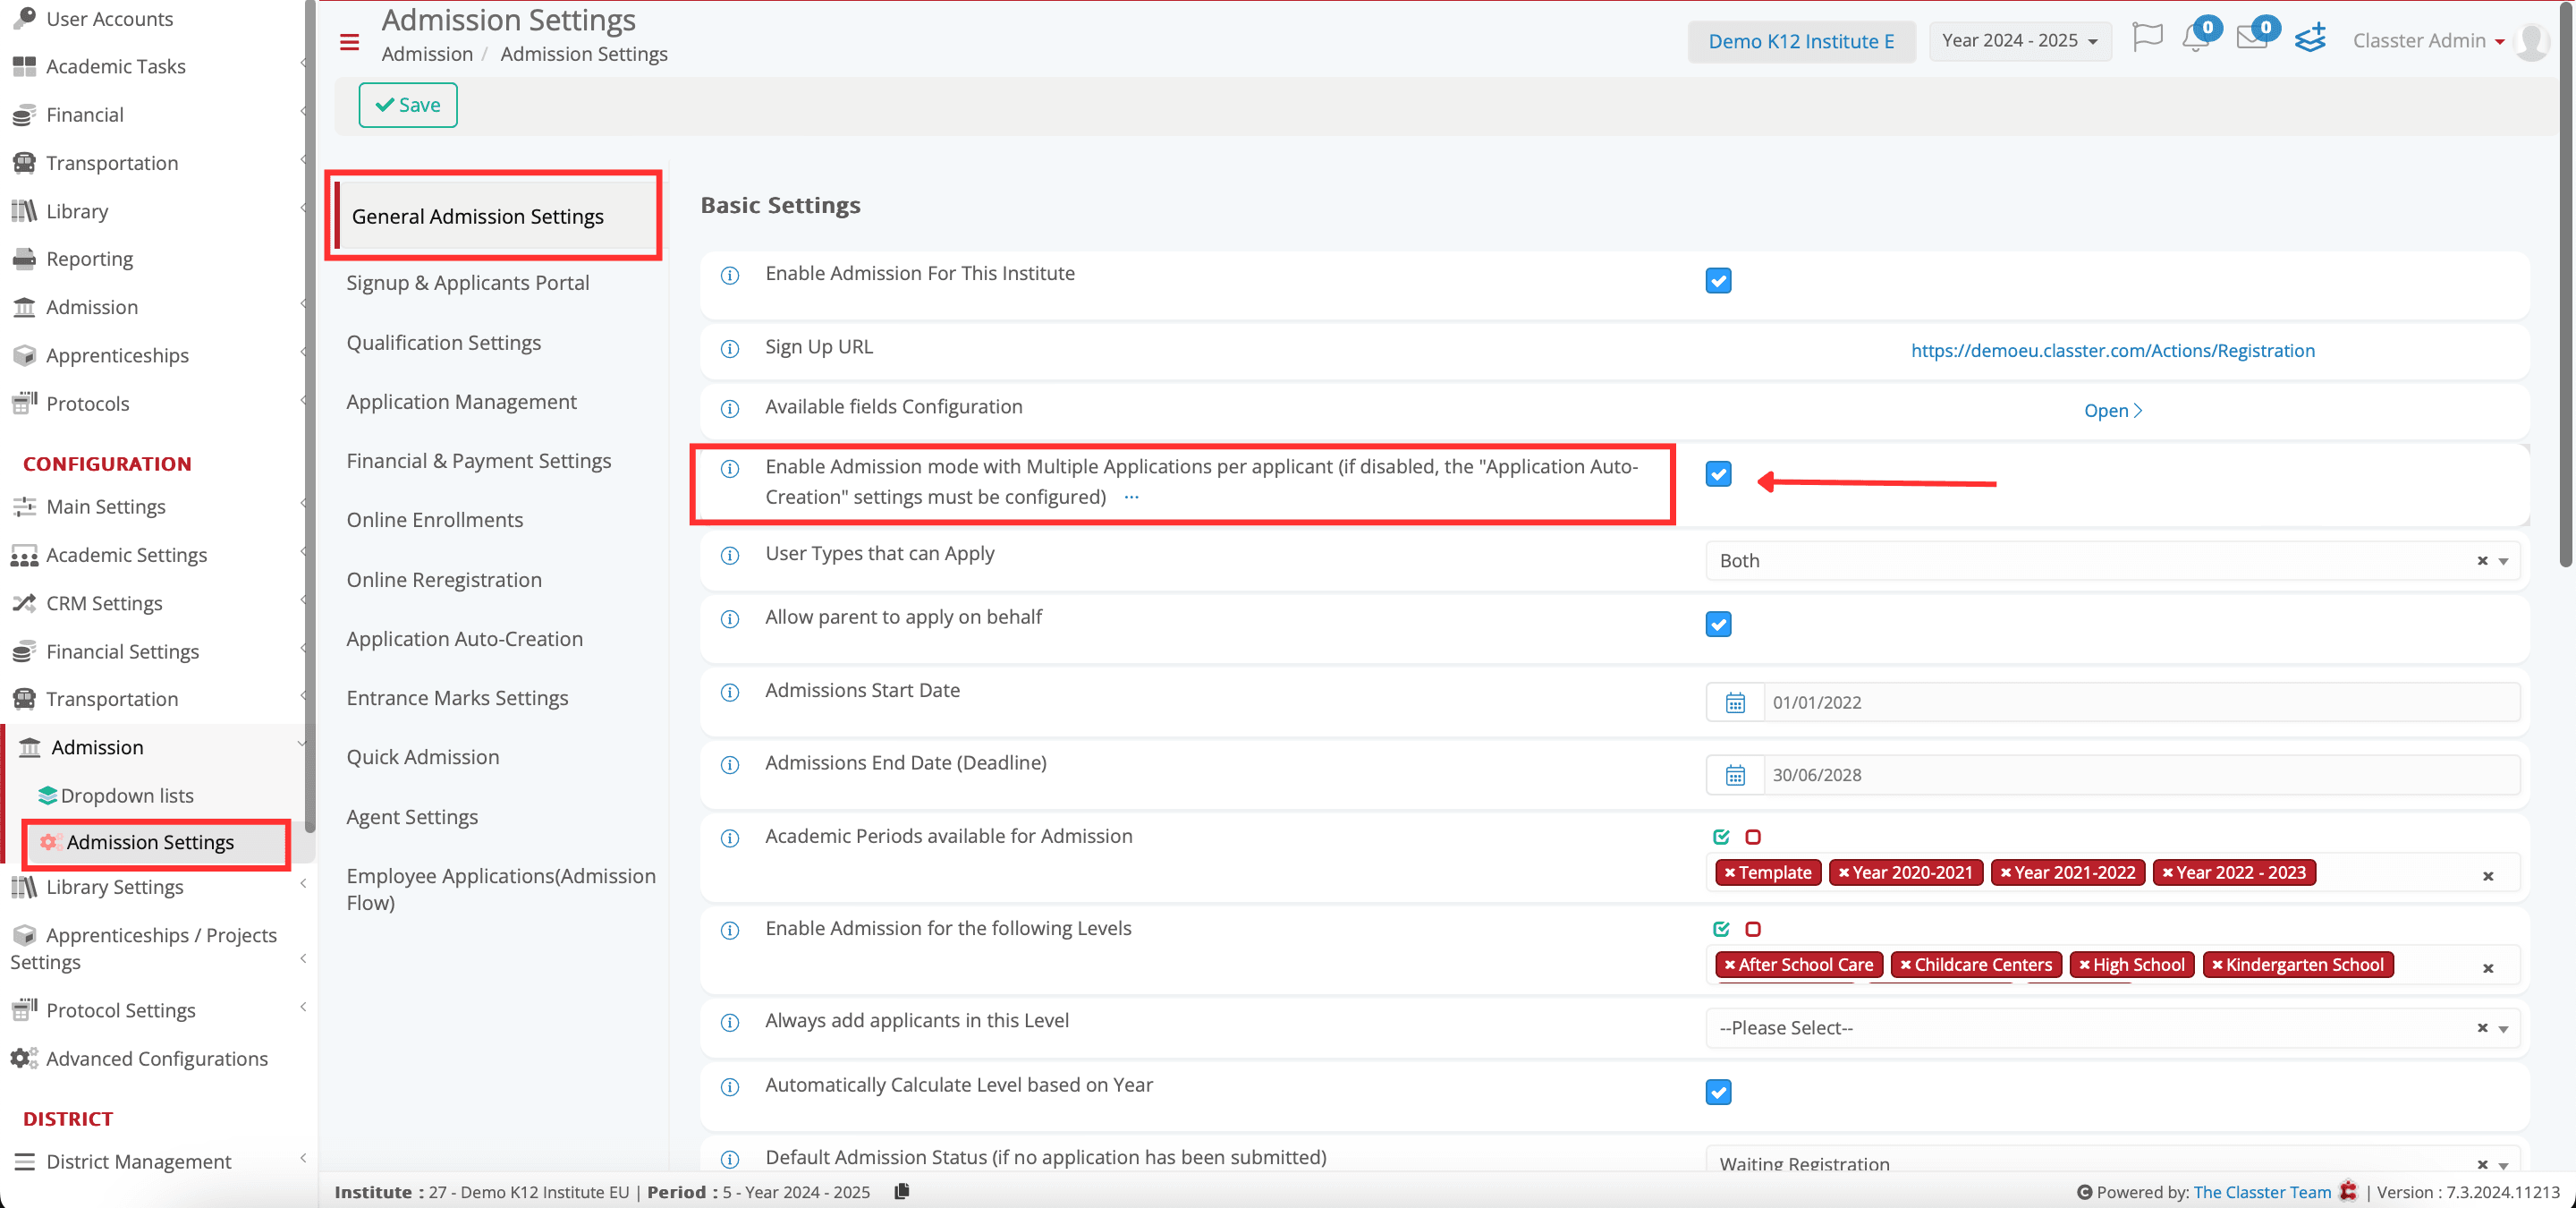Image resolution: width=2576 pixels, height=1208 pixels.
Task: Toggle Automatically Calculate Level based on Year
Action: 1718,1092
